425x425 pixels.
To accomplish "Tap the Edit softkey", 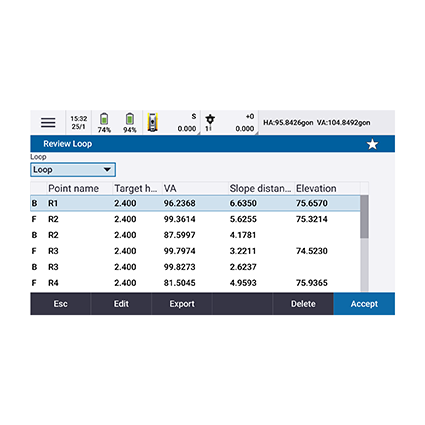I will click(x=121, y=304).
